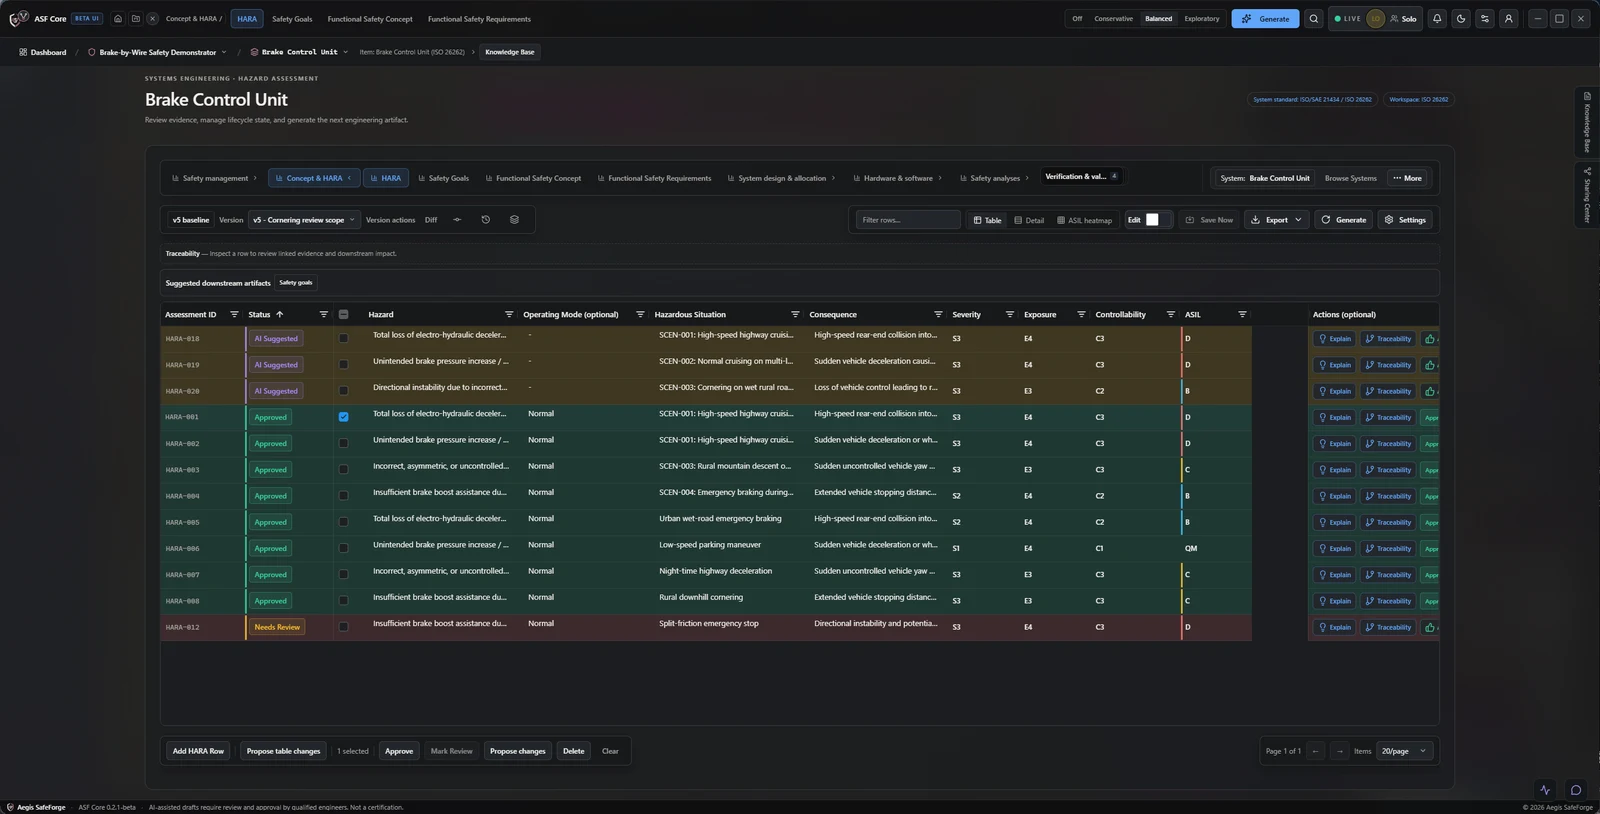Toggle the select-all checkbox in table header
The height and width of the screenshot is (814, 1600).
click(x=344, y=314)
